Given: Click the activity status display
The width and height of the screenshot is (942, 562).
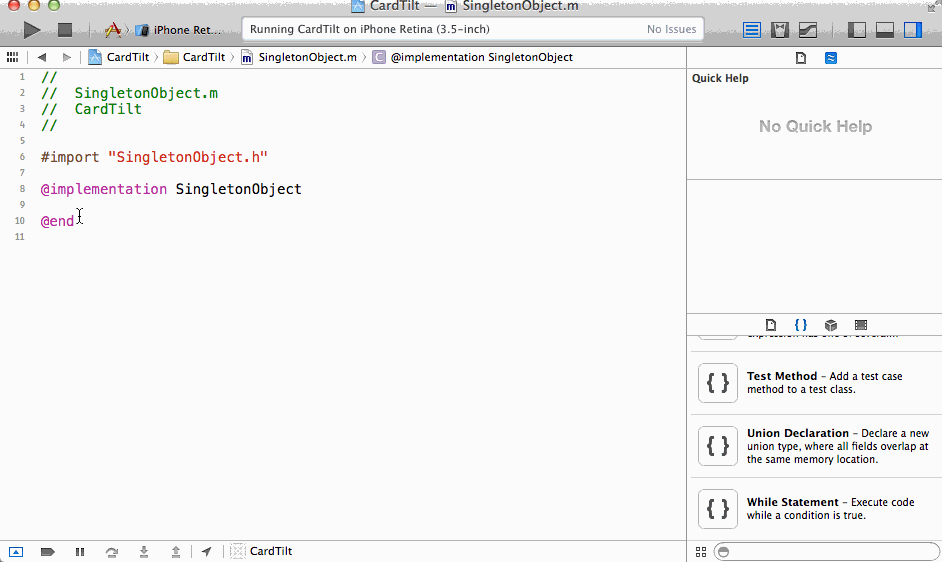Looking at the screenshot, I should coord(473,29).
